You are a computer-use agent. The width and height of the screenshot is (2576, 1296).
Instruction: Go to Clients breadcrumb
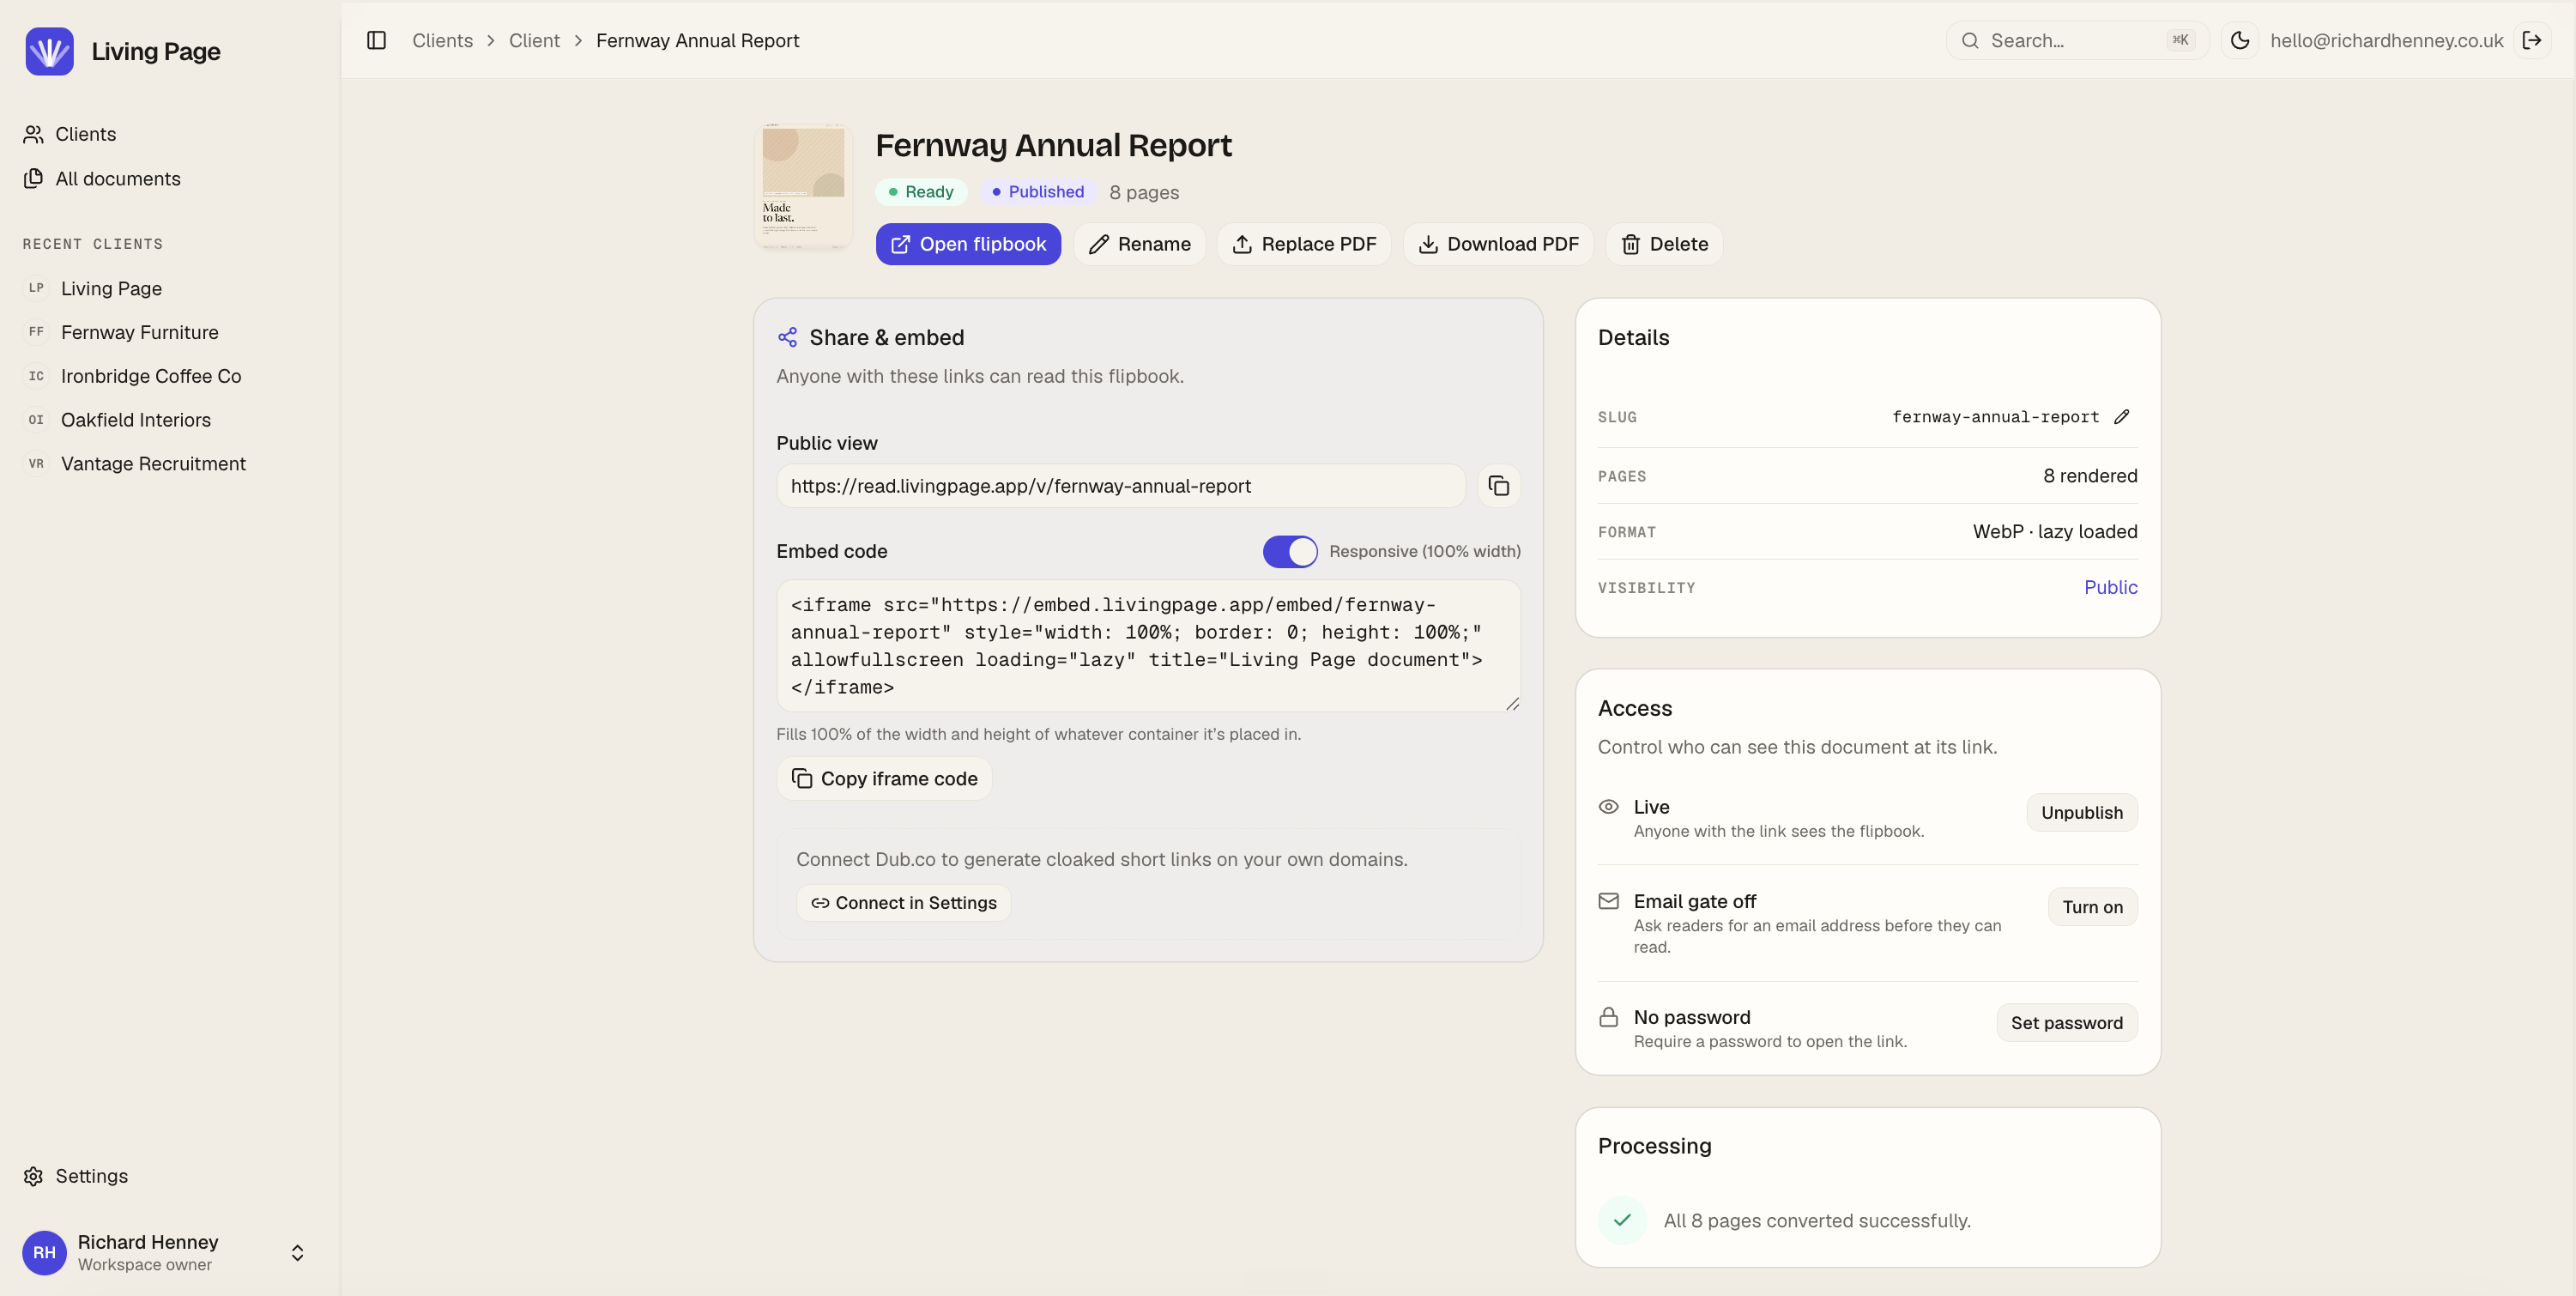click(x=442, y=40)
